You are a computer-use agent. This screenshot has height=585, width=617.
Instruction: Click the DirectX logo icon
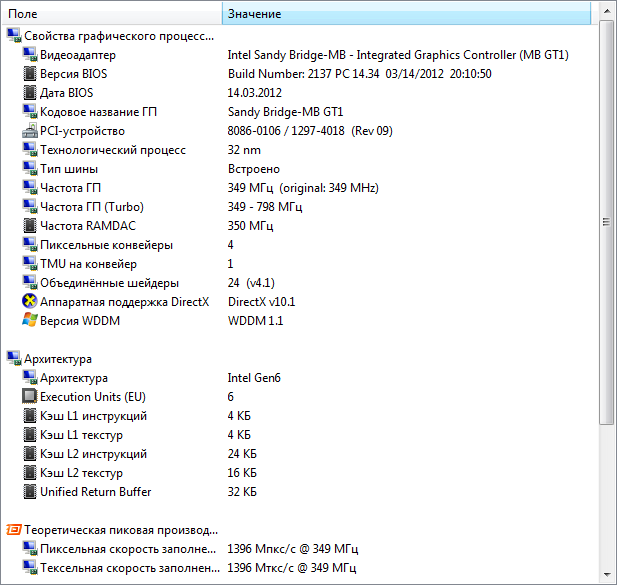30,301
